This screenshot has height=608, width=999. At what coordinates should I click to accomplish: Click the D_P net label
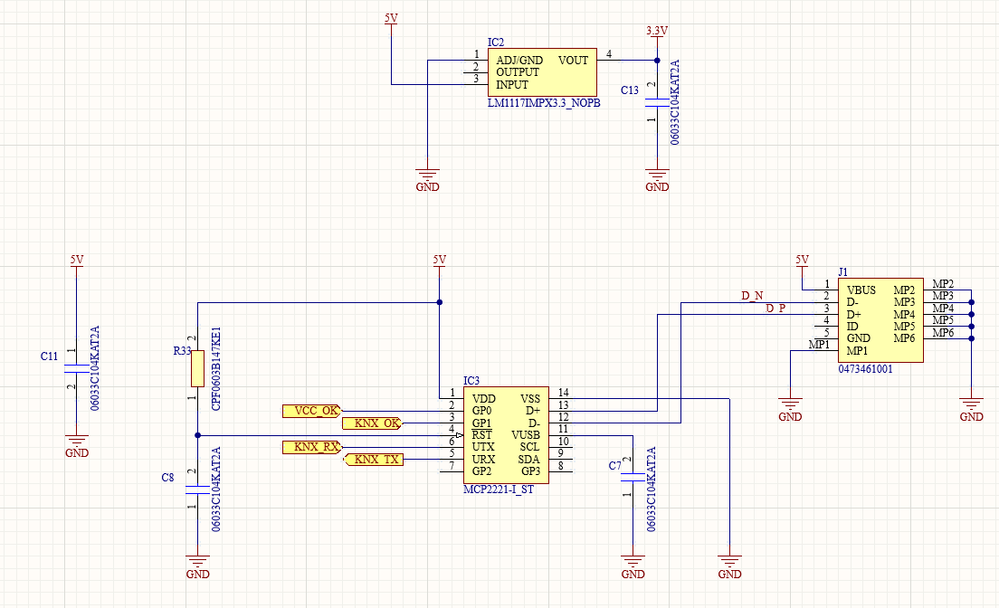click(775, 308)
